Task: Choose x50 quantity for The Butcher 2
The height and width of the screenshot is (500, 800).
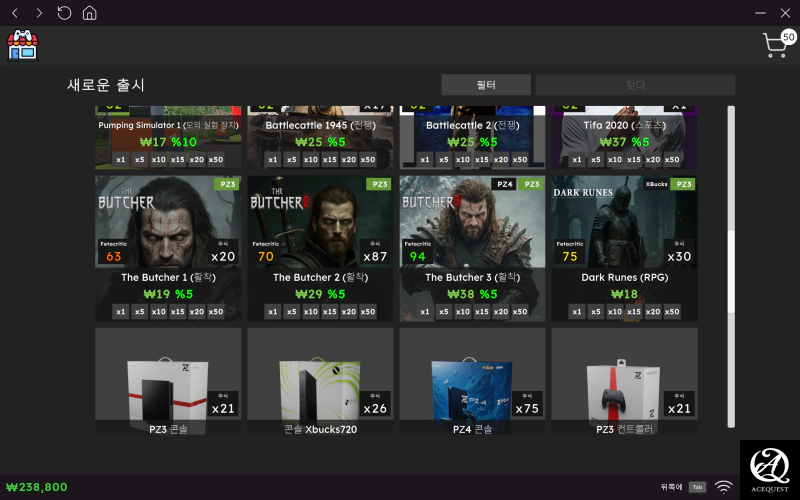Action: [x=368, y=312]
